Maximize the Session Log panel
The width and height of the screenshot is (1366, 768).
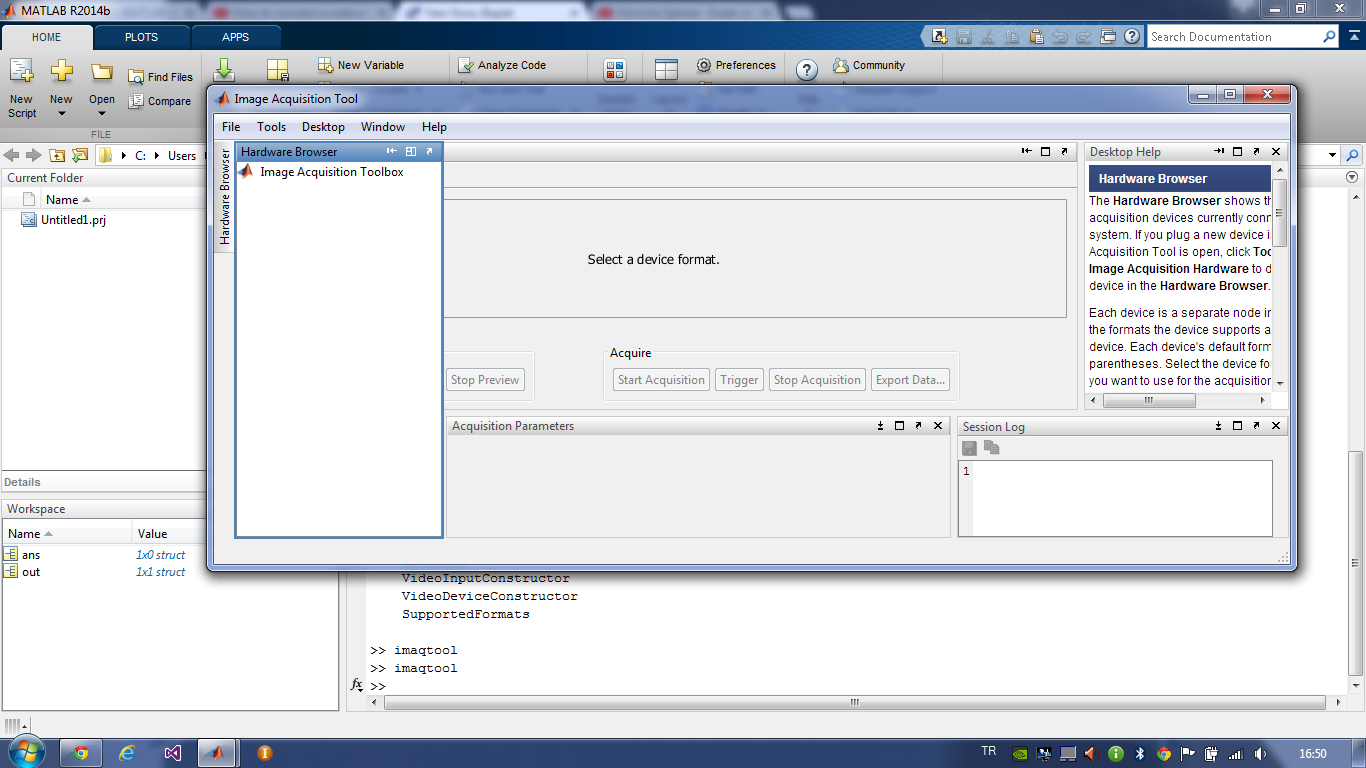click(x=1237, y=425)
